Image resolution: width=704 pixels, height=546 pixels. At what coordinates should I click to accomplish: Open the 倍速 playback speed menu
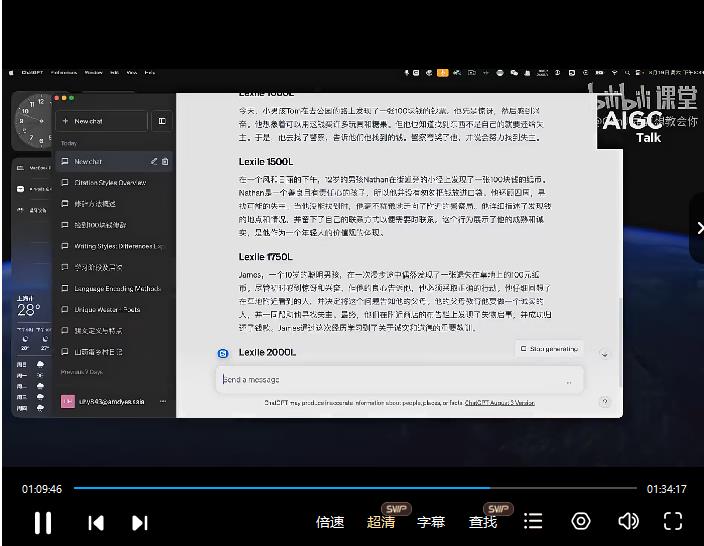tap(330, 522)
